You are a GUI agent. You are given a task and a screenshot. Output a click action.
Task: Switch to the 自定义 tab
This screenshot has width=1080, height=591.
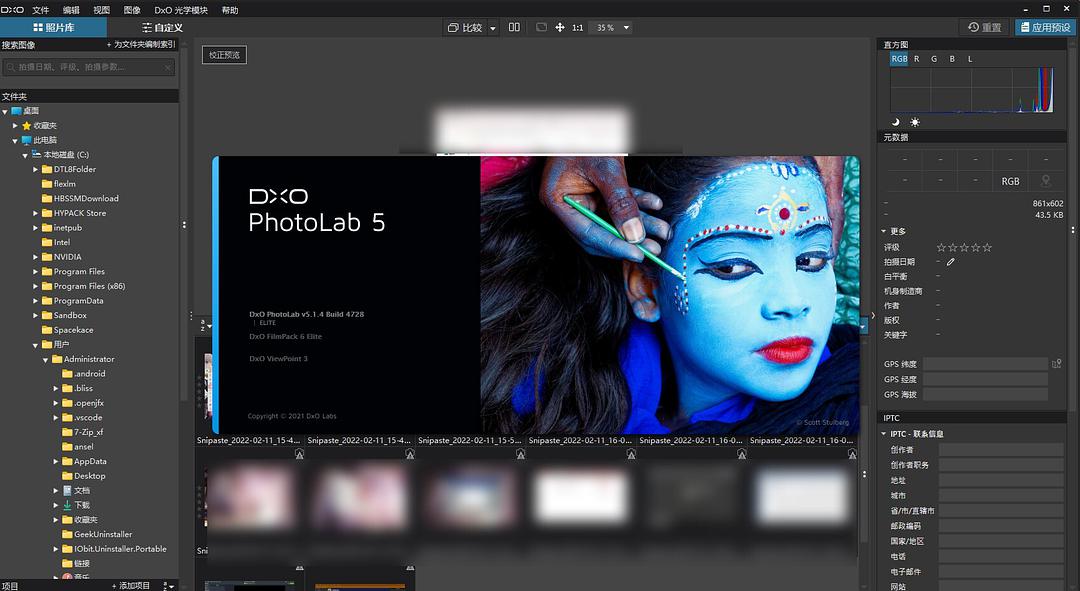pos(162,28)
